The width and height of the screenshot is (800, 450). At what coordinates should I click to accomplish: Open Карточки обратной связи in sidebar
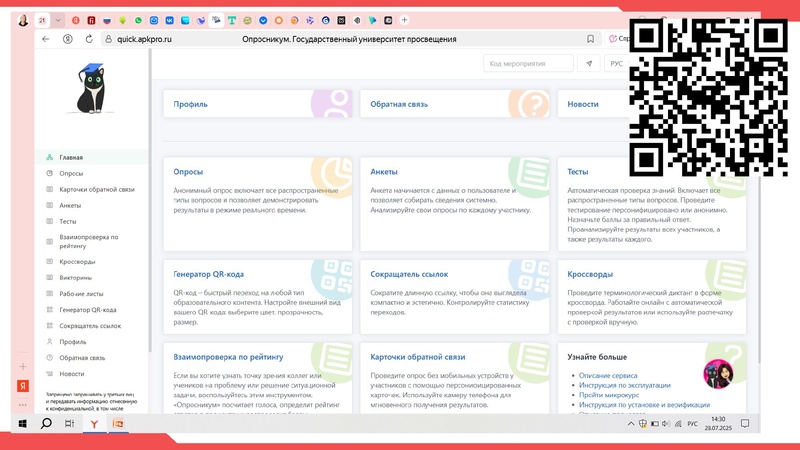(x=97, y=189)
